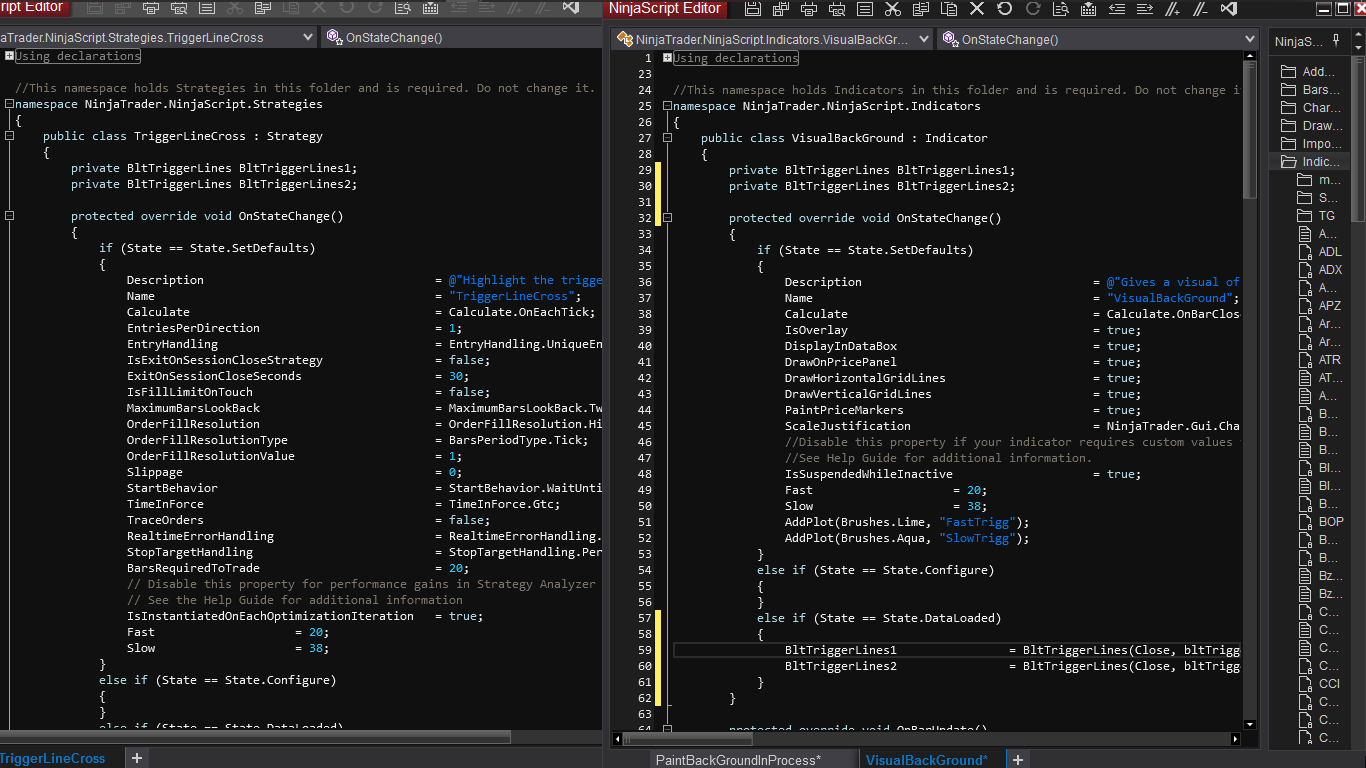The image size is (1366, 768).
Task: Click the Increase indent icon in right toolbar
Action: coord(1144,9)
